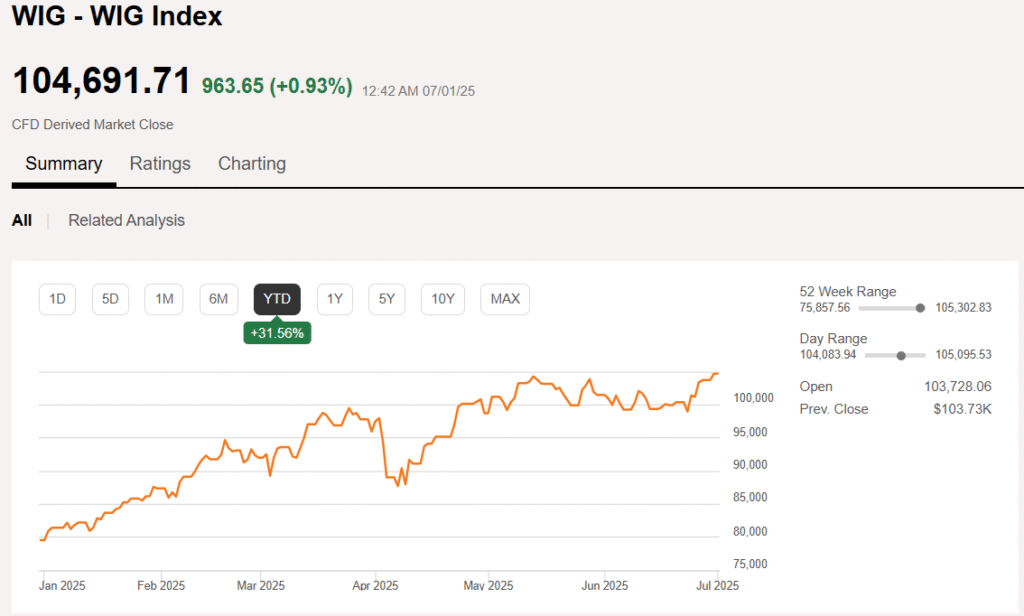Image resolution: width=1024 pixels, height=616 pixels.
Task: Click the YTD range button
Action: [277, 299]
